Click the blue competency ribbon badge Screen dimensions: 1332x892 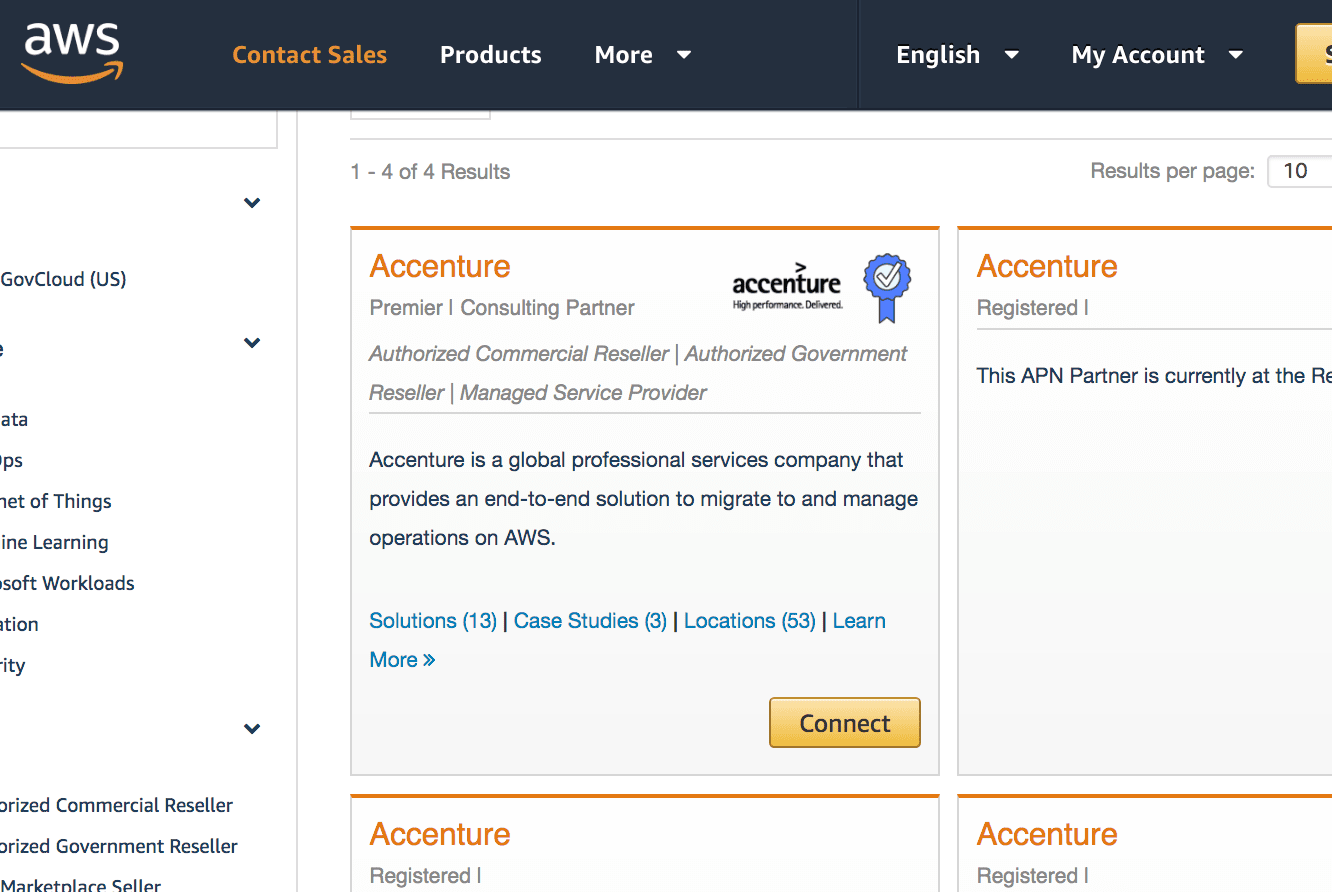click(887, 288)
